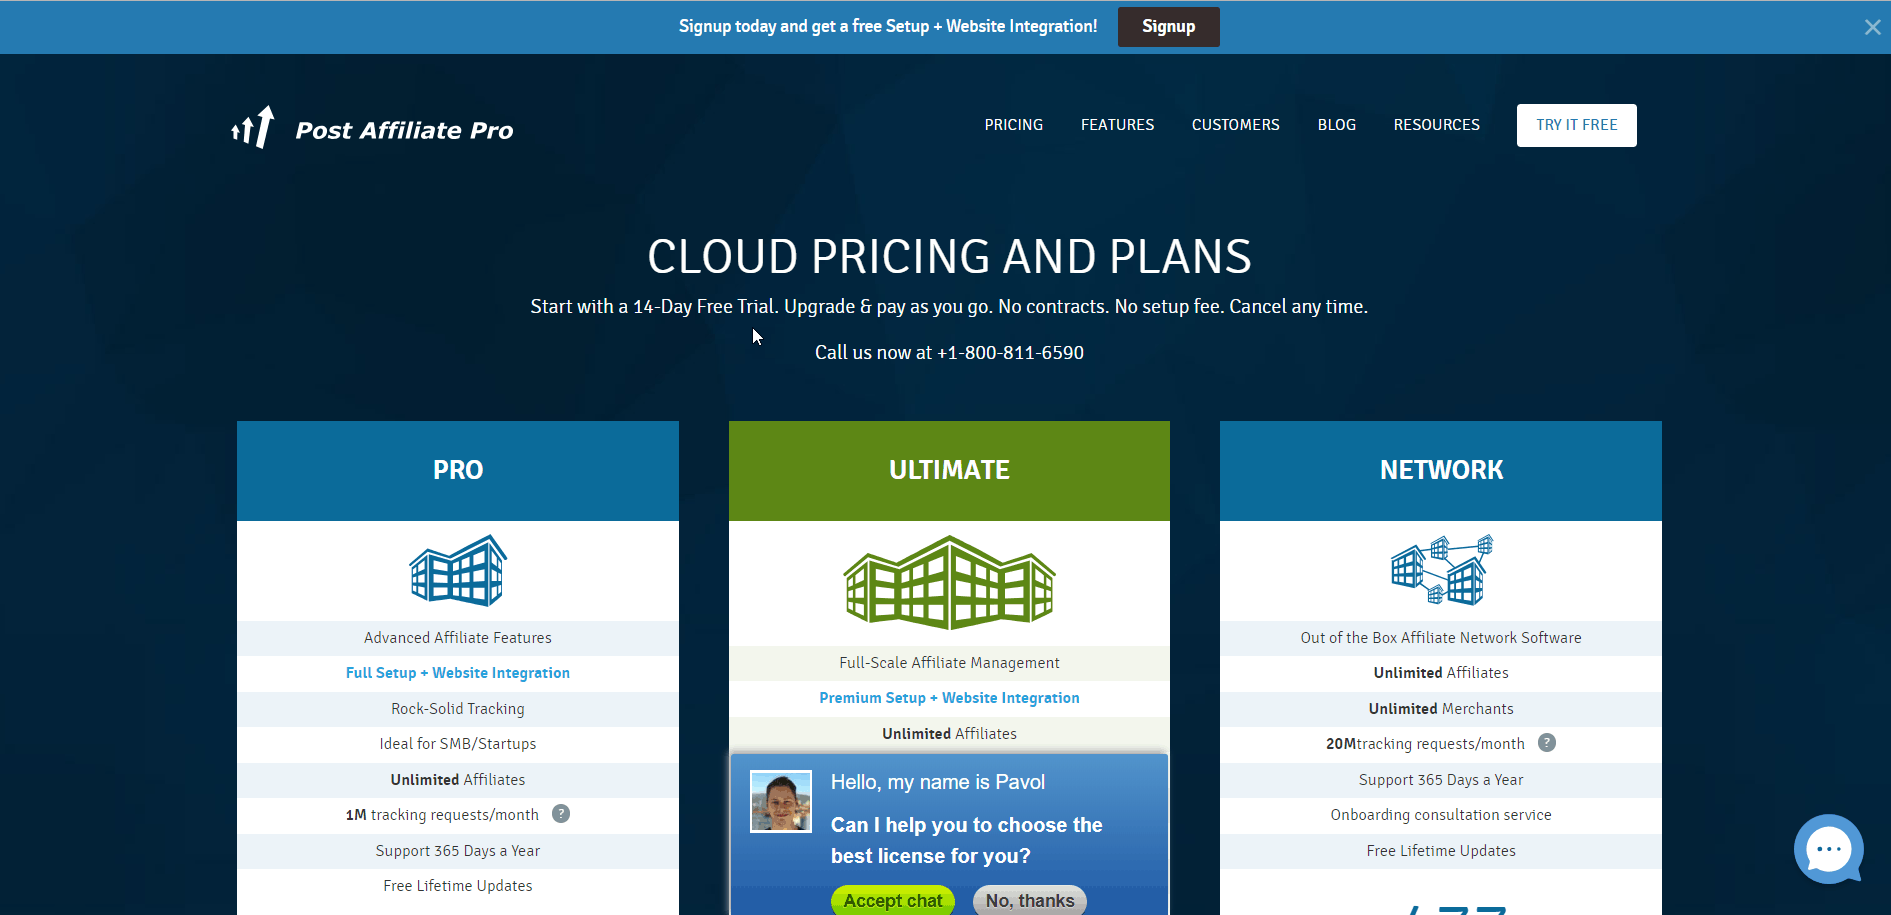Viewport: 1891px width, 915px height.
Task: Open the CUSTOMERS menu item
Action: click(1235, 125)
